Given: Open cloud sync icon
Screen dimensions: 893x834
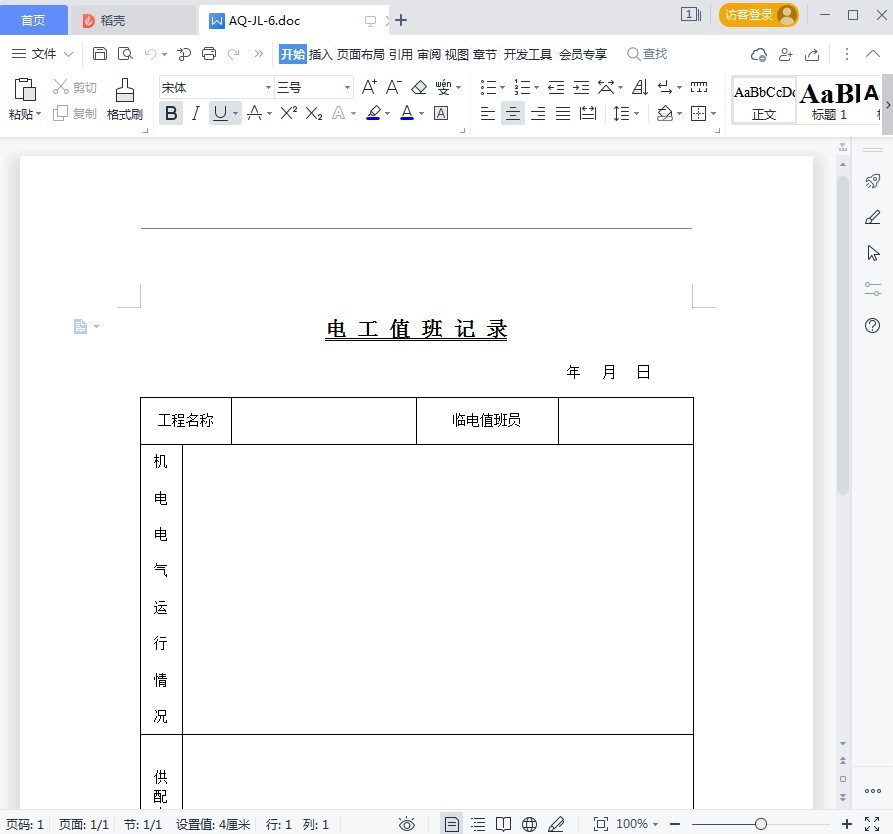Looking at the screenshot, I should [759, 55].
